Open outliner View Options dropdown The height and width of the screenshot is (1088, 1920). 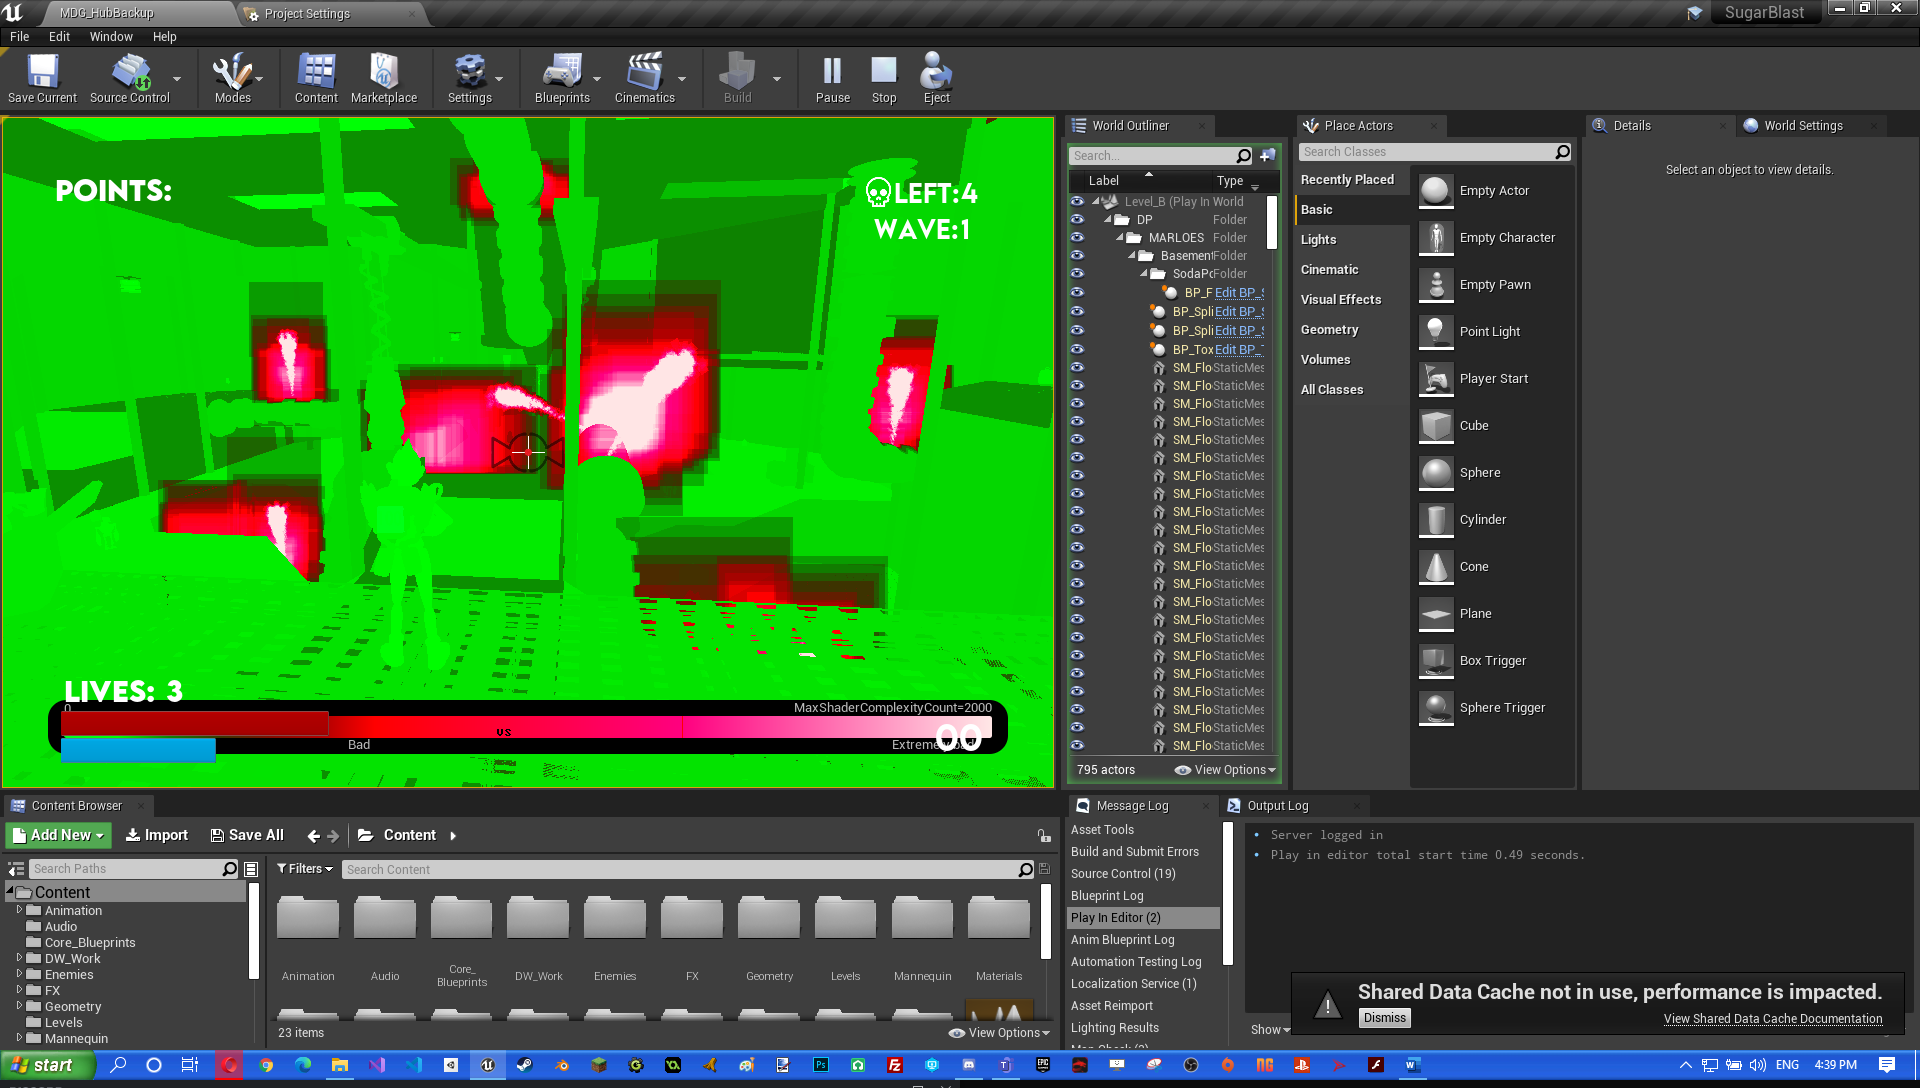point(1225,770)
